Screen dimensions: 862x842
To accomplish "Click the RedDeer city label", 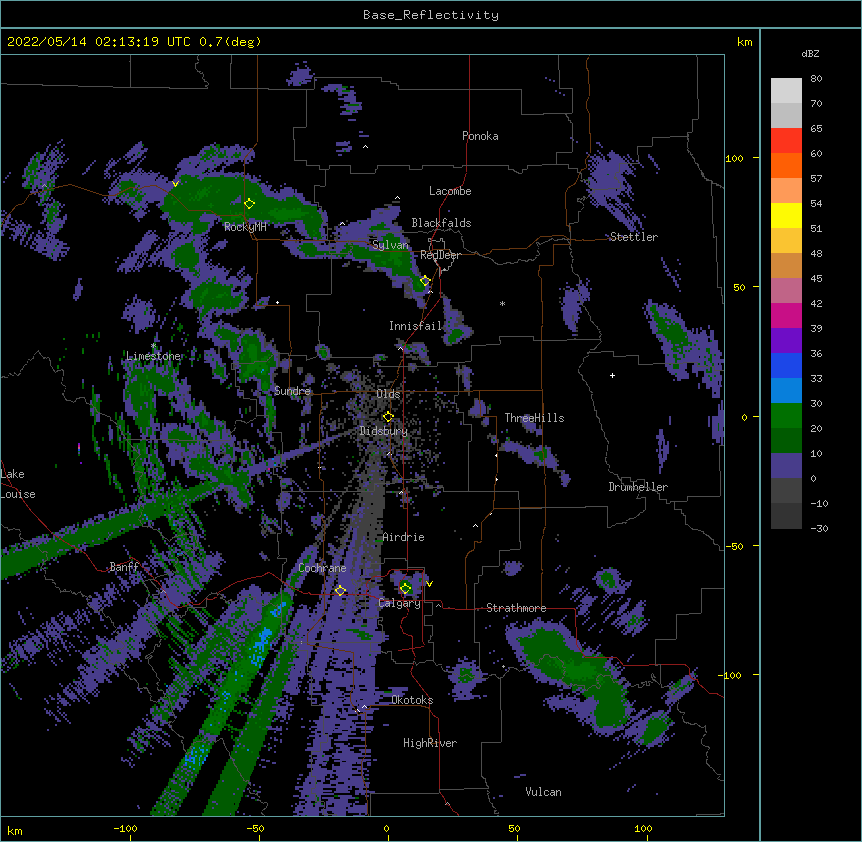I will tap(440, 255).
